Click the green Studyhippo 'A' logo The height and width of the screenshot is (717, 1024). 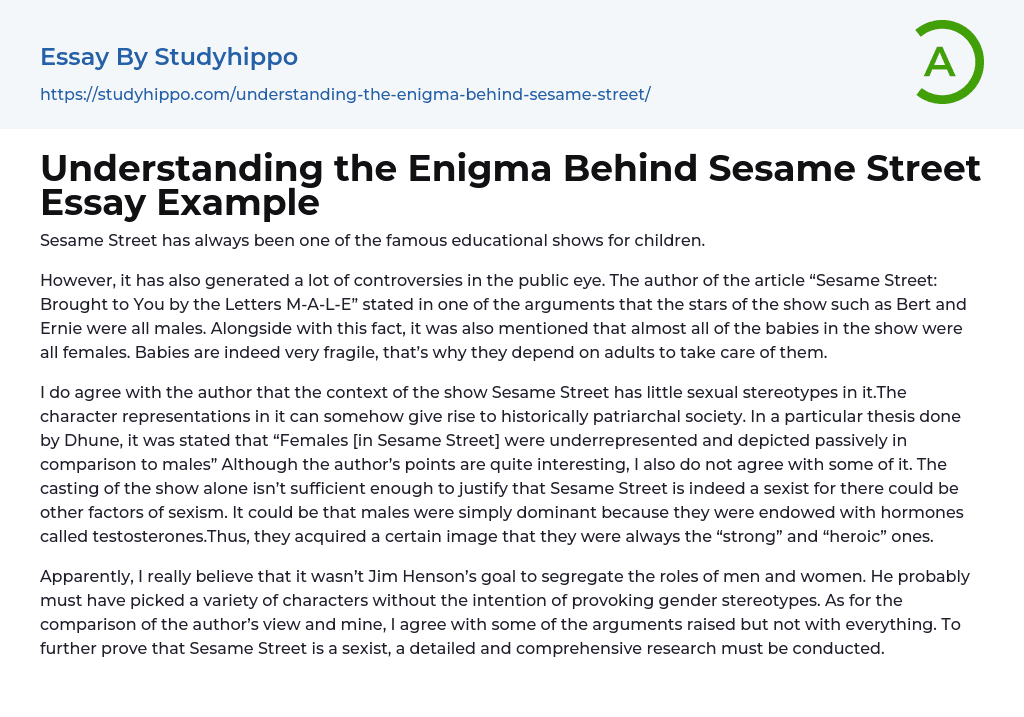(949, 62)
